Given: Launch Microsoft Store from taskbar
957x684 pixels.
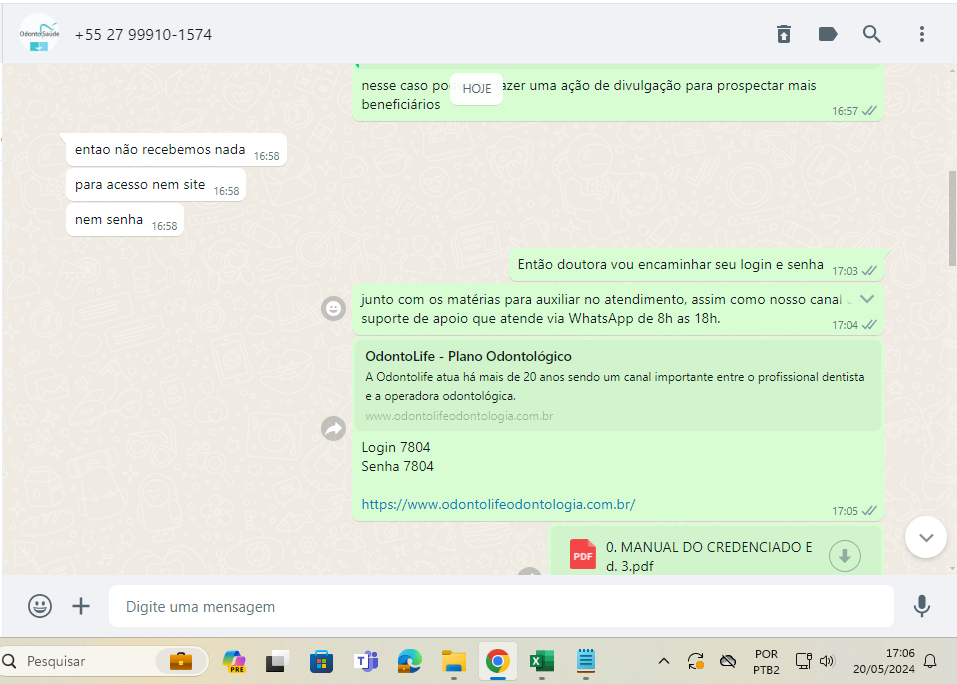Looking at the screenshot, I should pos(321,661).
